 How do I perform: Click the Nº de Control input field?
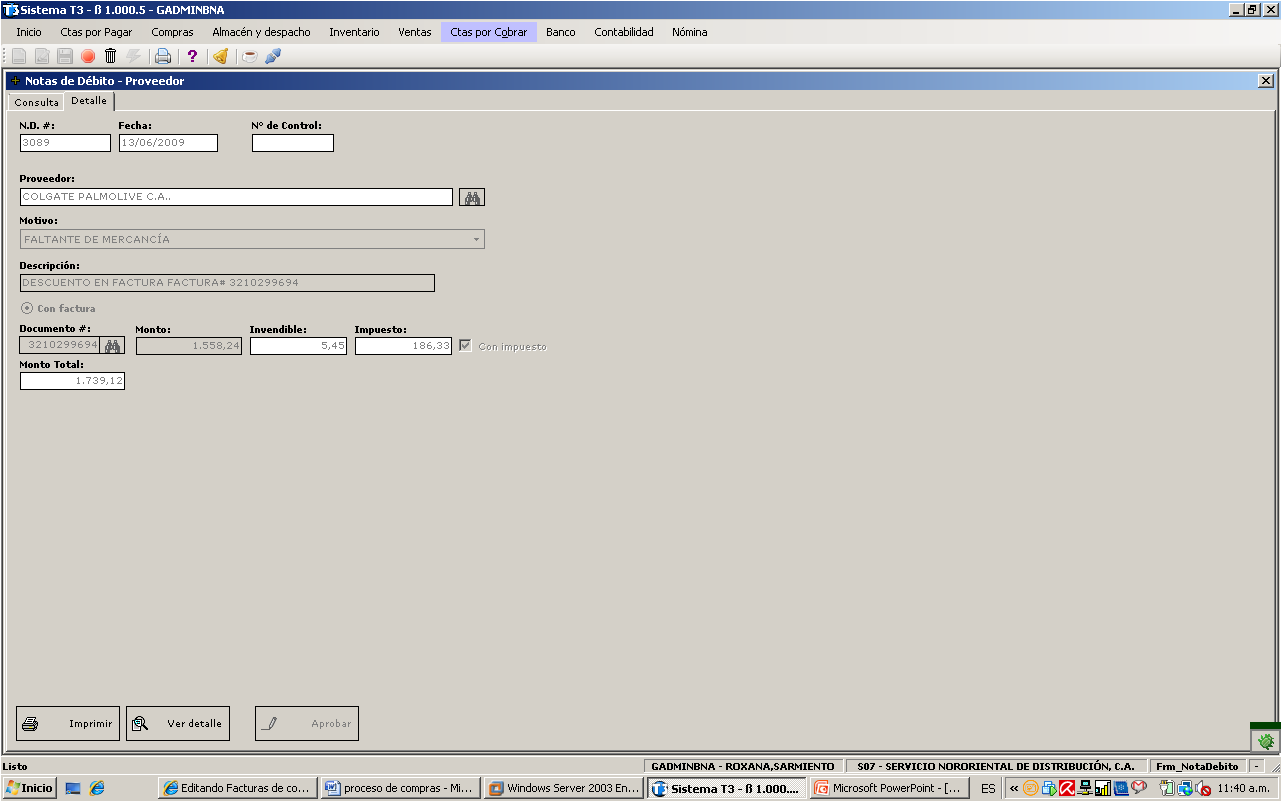(x=293, y=143)
